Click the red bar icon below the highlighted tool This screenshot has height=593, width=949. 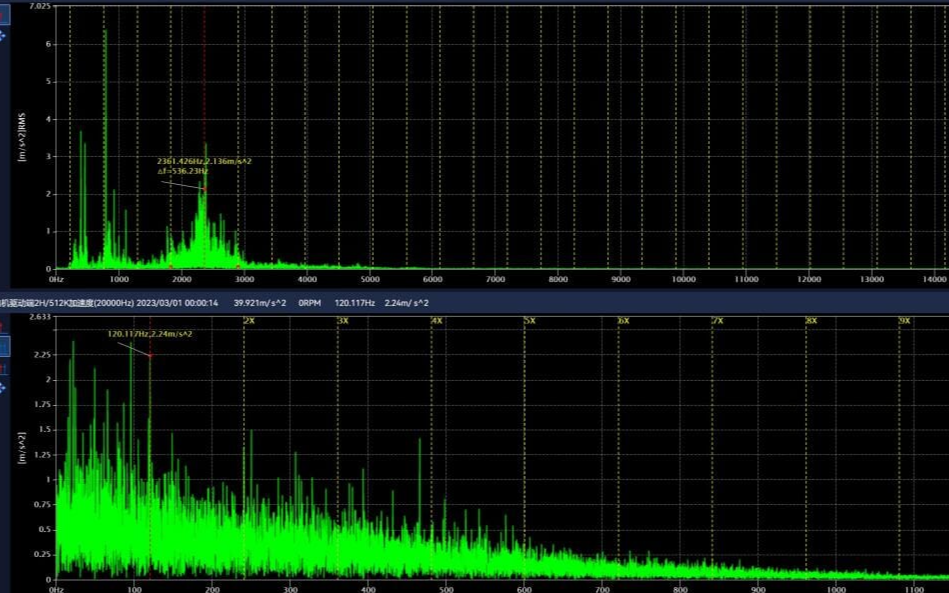pos(4,369)
